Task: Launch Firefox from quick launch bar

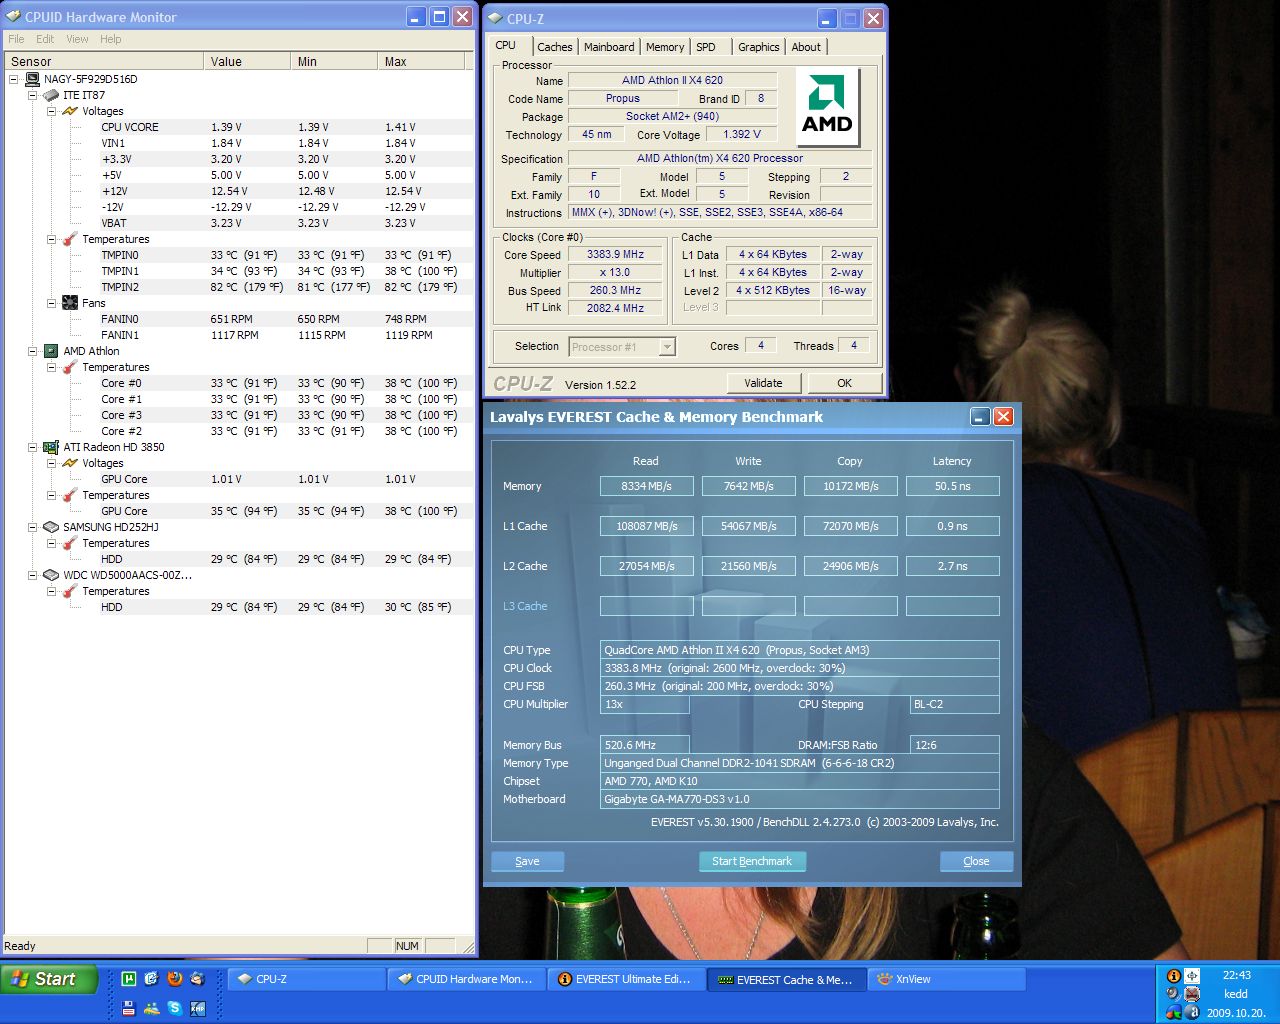Action: pos(175,979)
